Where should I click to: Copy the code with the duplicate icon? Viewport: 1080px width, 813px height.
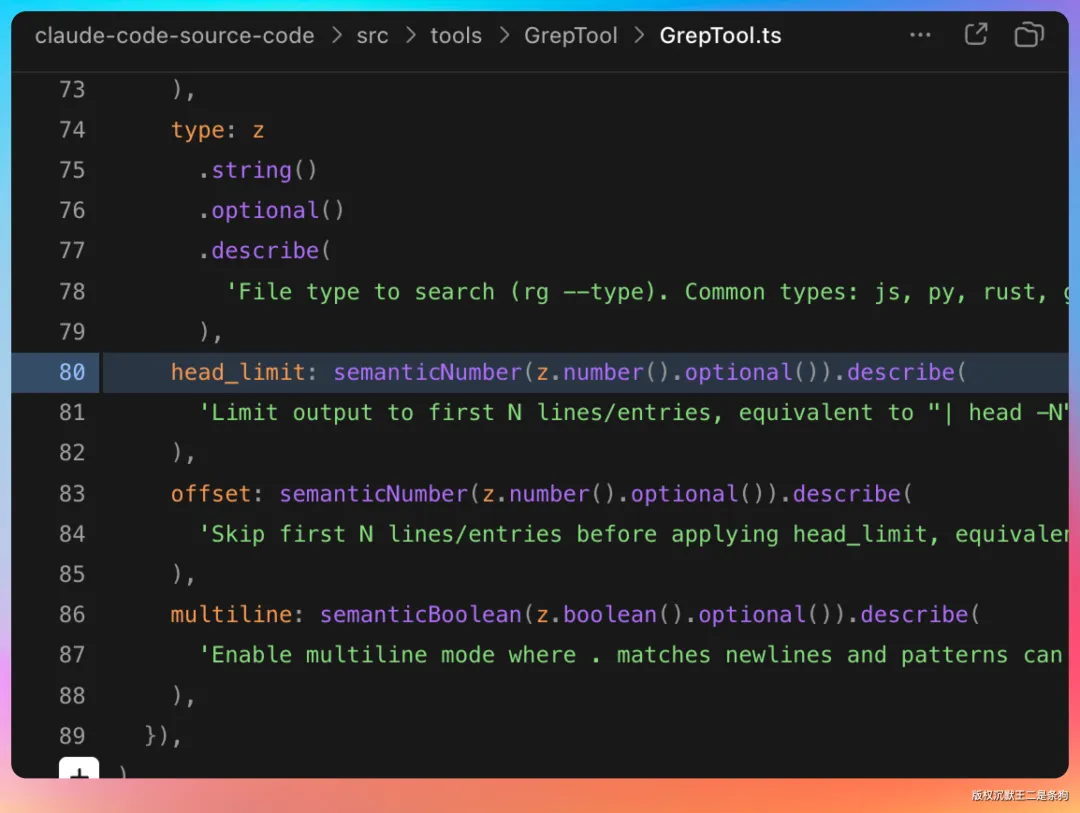point(1028,34)
